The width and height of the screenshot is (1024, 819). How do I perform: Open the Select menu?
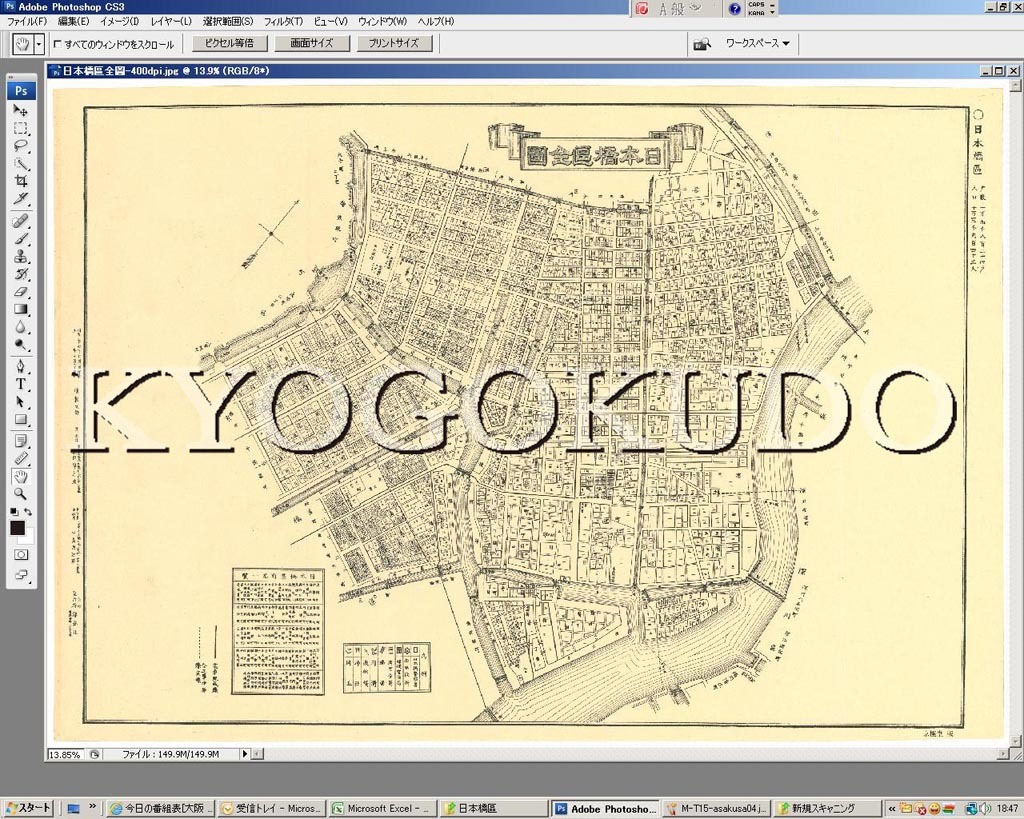click(x=228, y=21)
